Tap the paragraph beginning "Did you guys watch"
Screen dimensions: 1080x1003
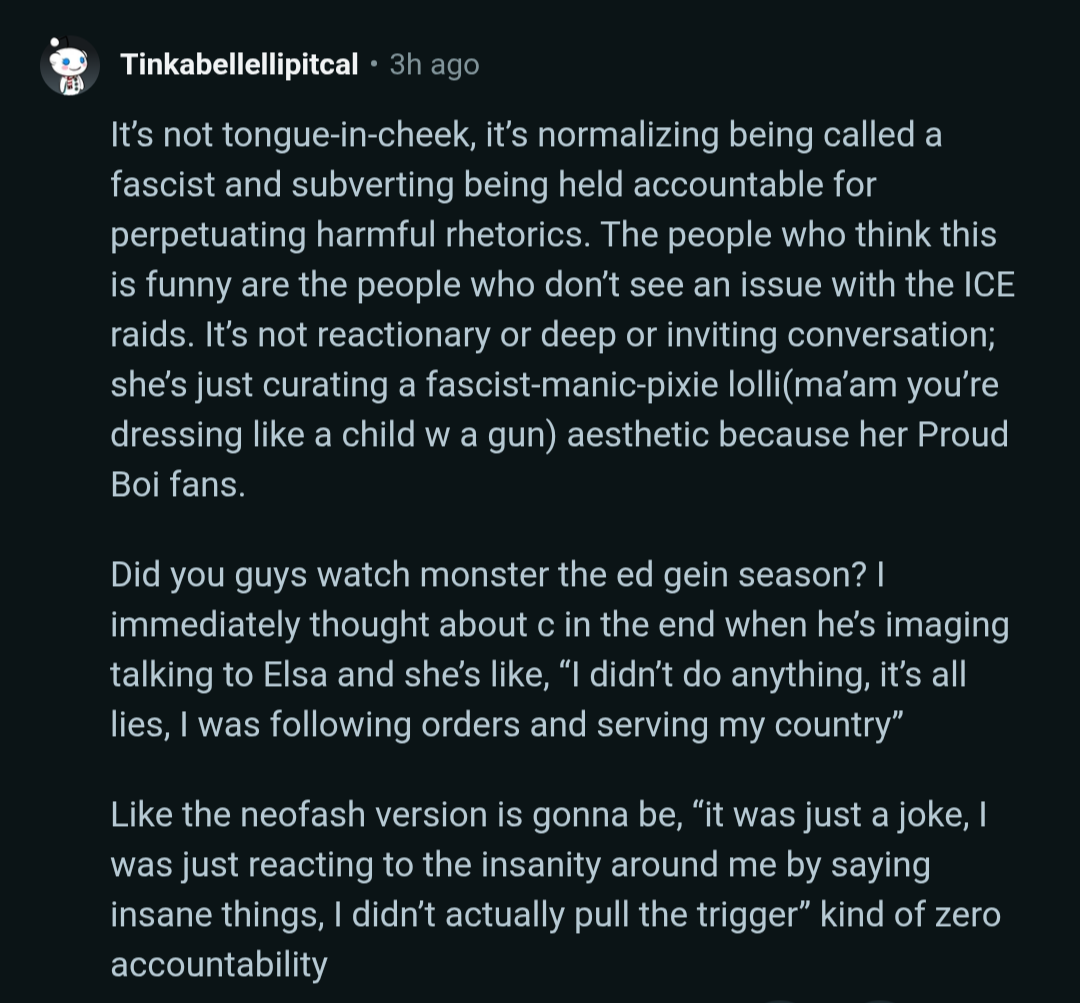coord(560,649)
